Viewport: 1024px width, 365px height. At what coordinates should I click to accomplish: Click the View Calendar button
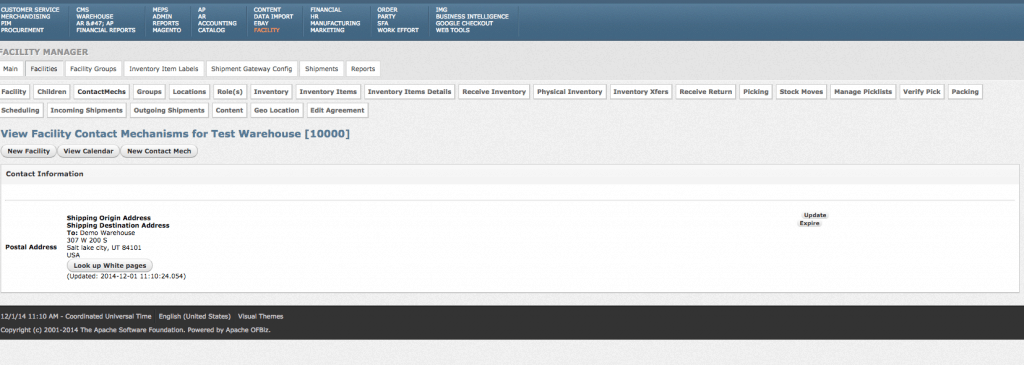coord(88,151)
